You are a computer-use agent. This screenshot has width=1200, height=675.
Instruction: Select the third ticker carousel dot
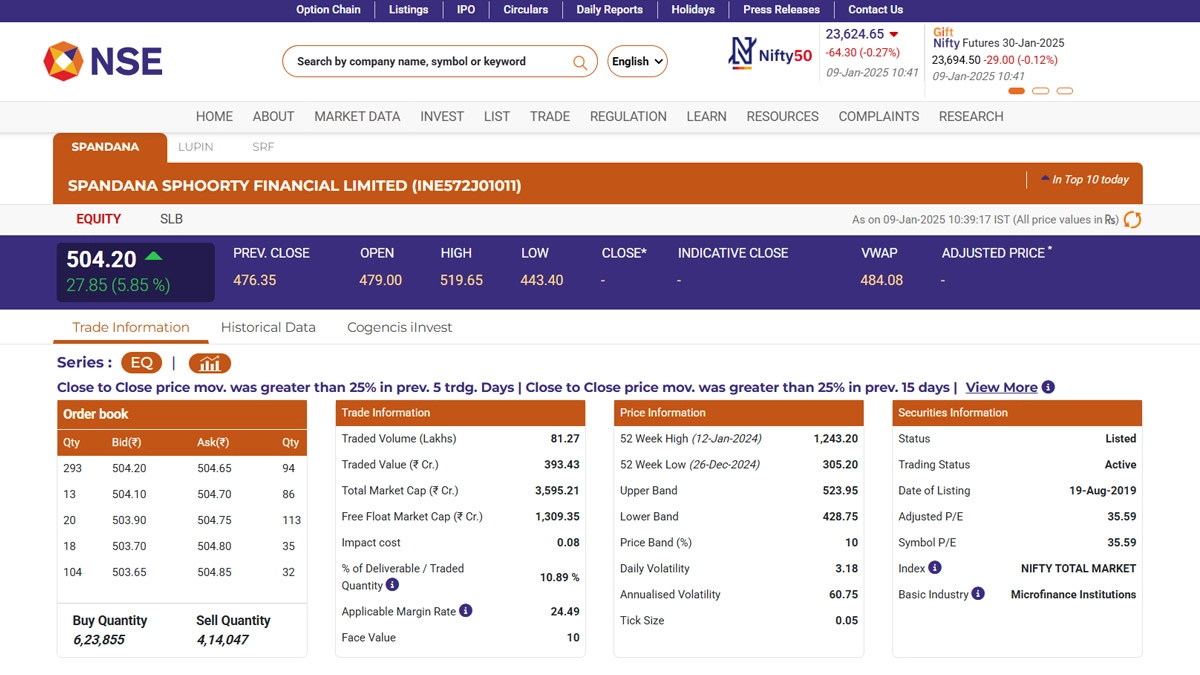[x=1064, y=91]
